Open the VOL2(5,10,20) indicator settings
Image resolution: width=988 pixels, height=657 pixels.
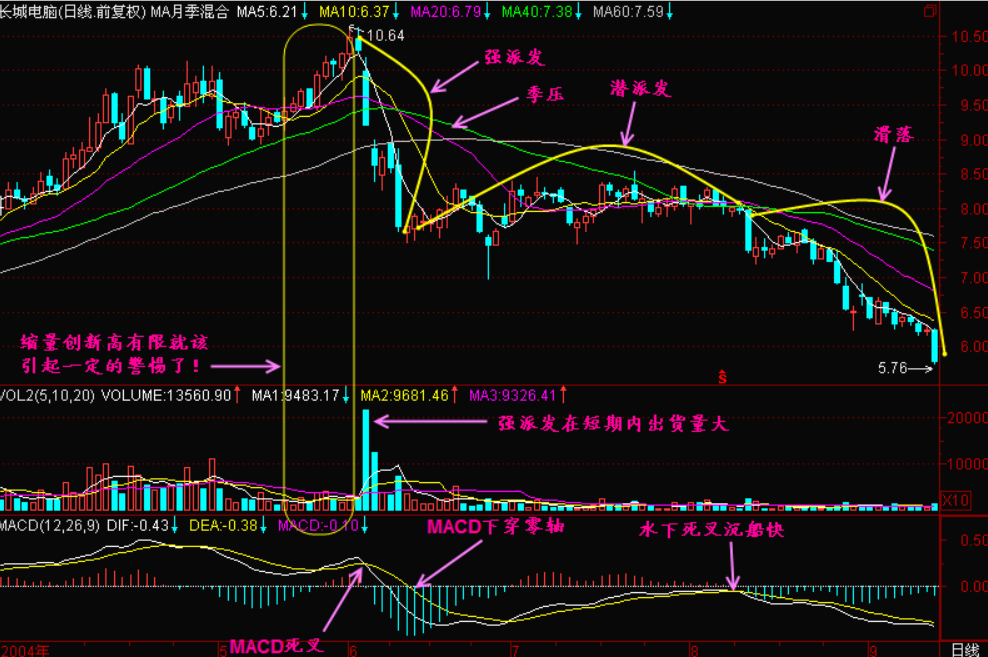coord(48,395)
